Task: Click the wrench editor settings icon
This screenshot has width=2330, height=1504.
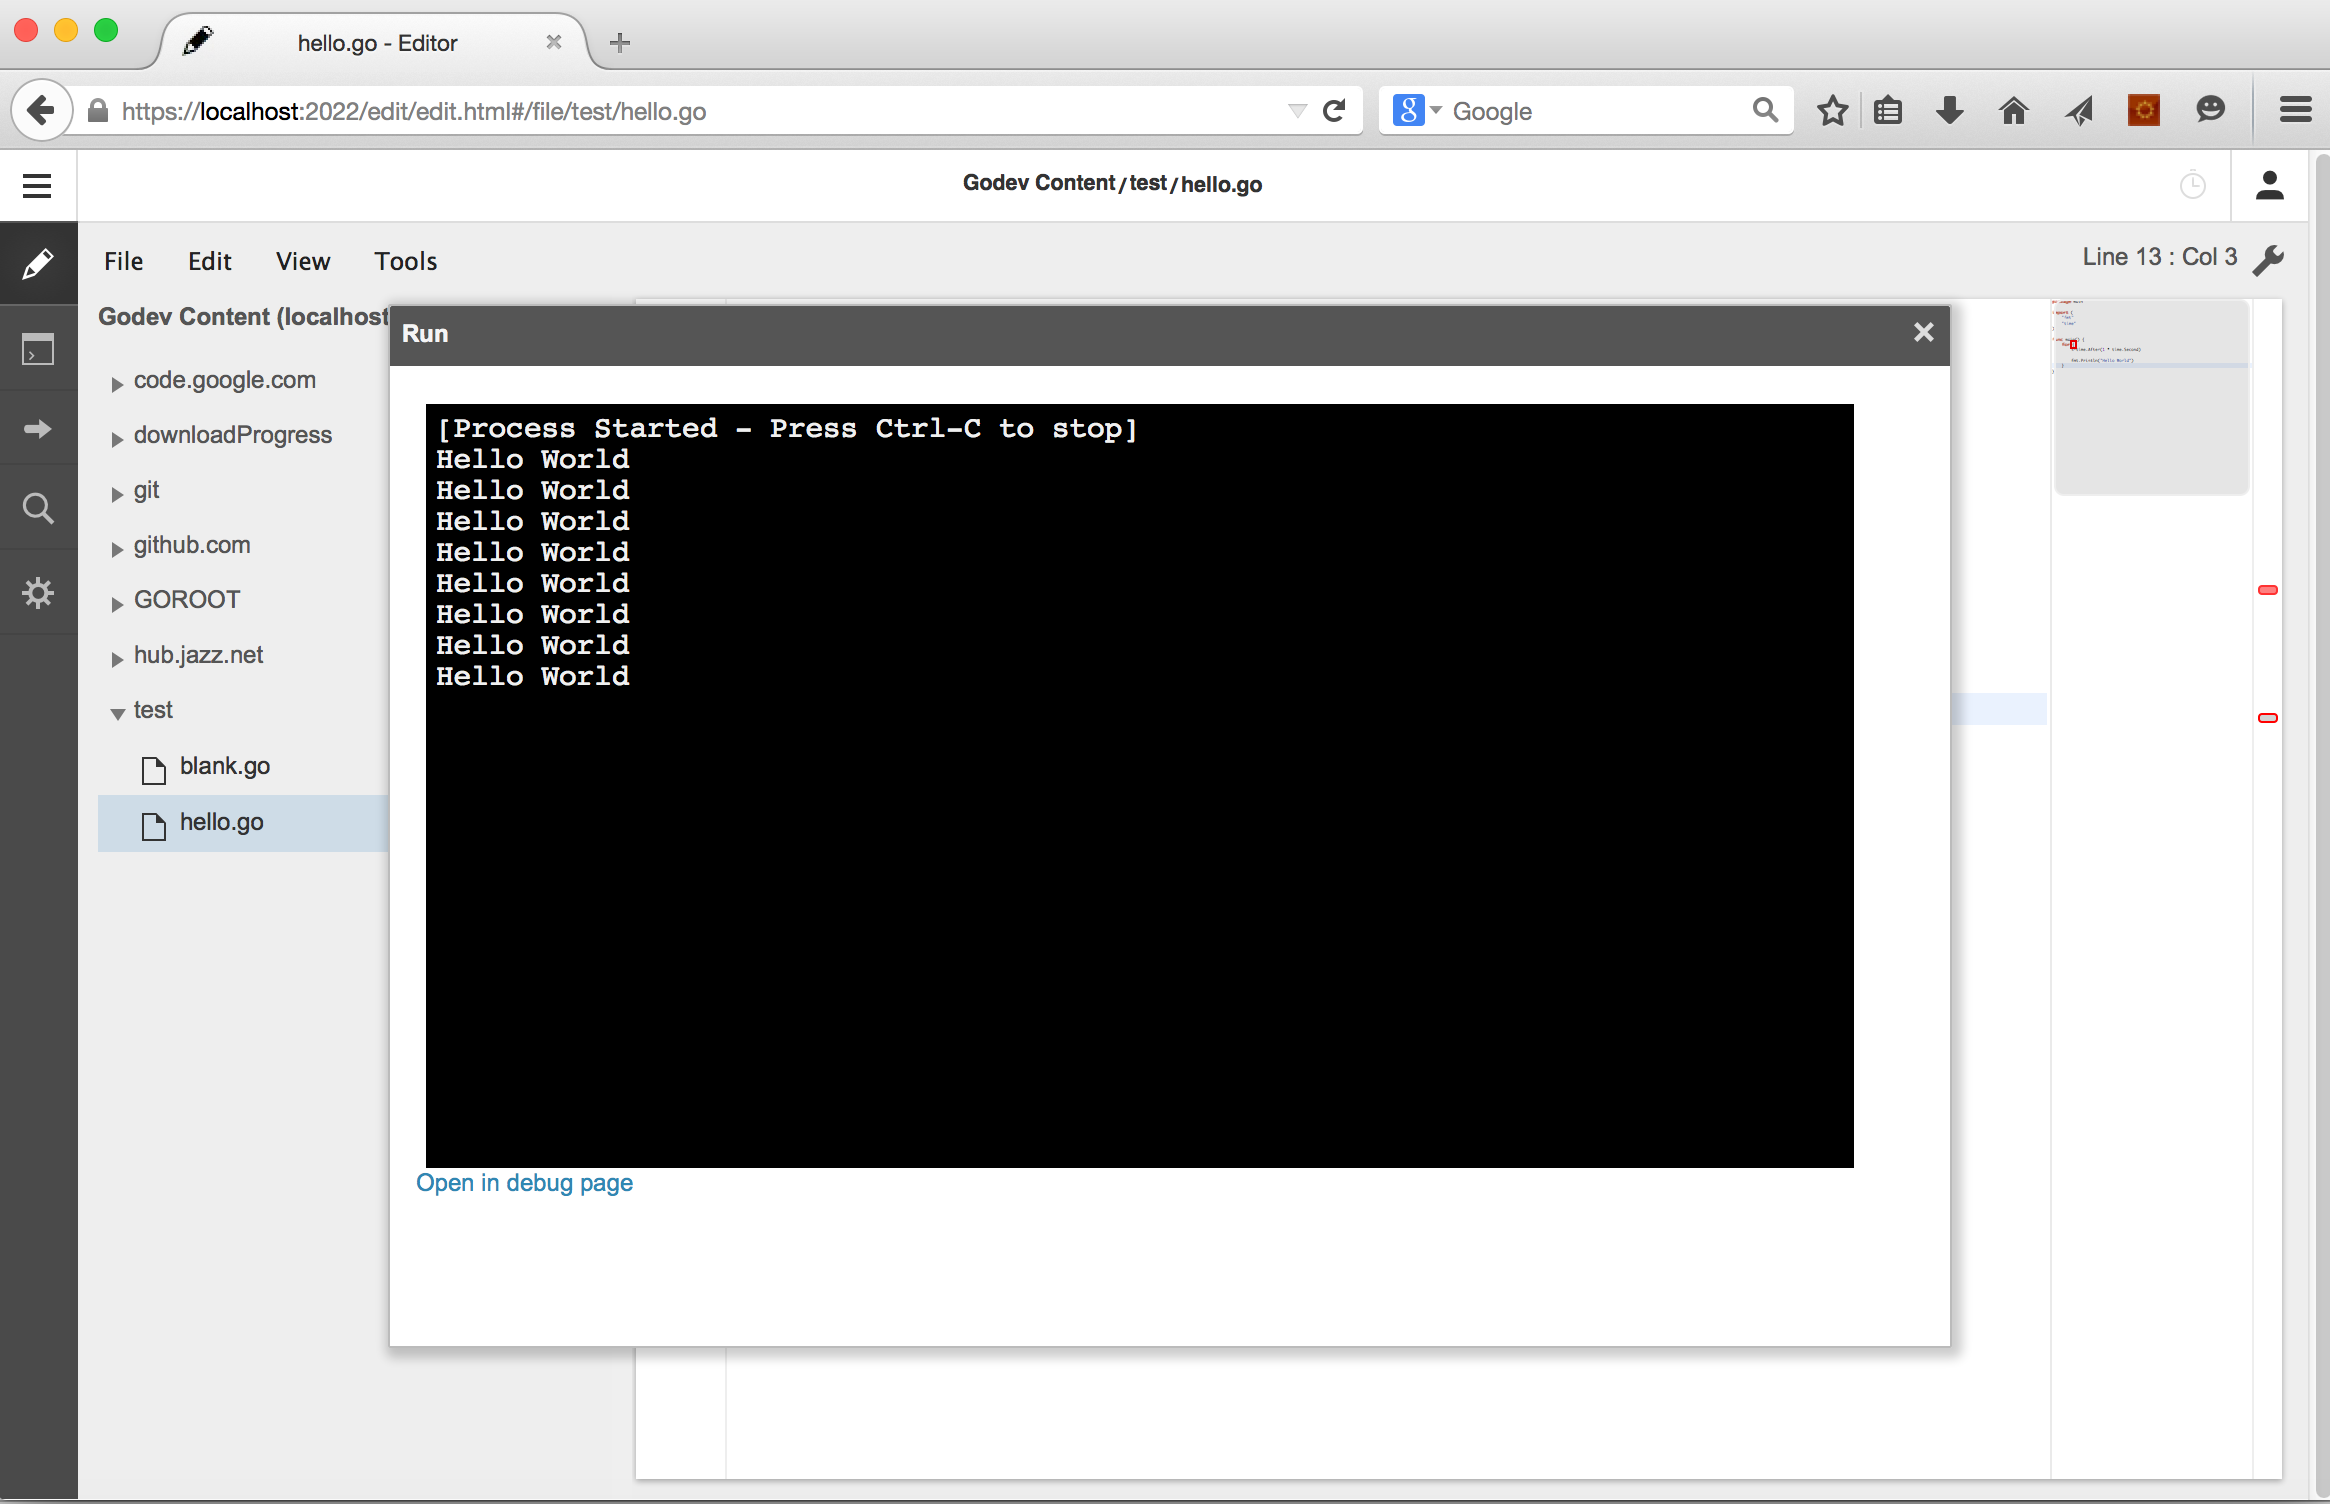Action: 2268,259
